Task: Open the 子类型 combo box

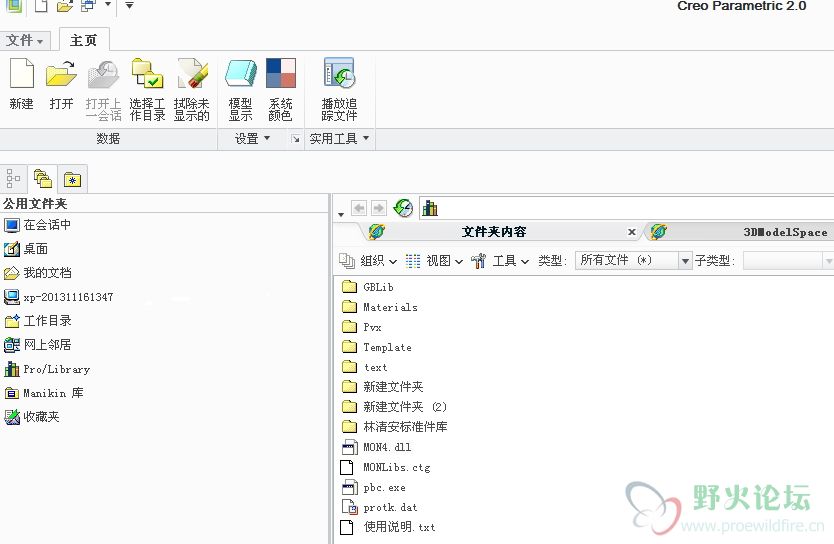Action: [x=788, y=261]
